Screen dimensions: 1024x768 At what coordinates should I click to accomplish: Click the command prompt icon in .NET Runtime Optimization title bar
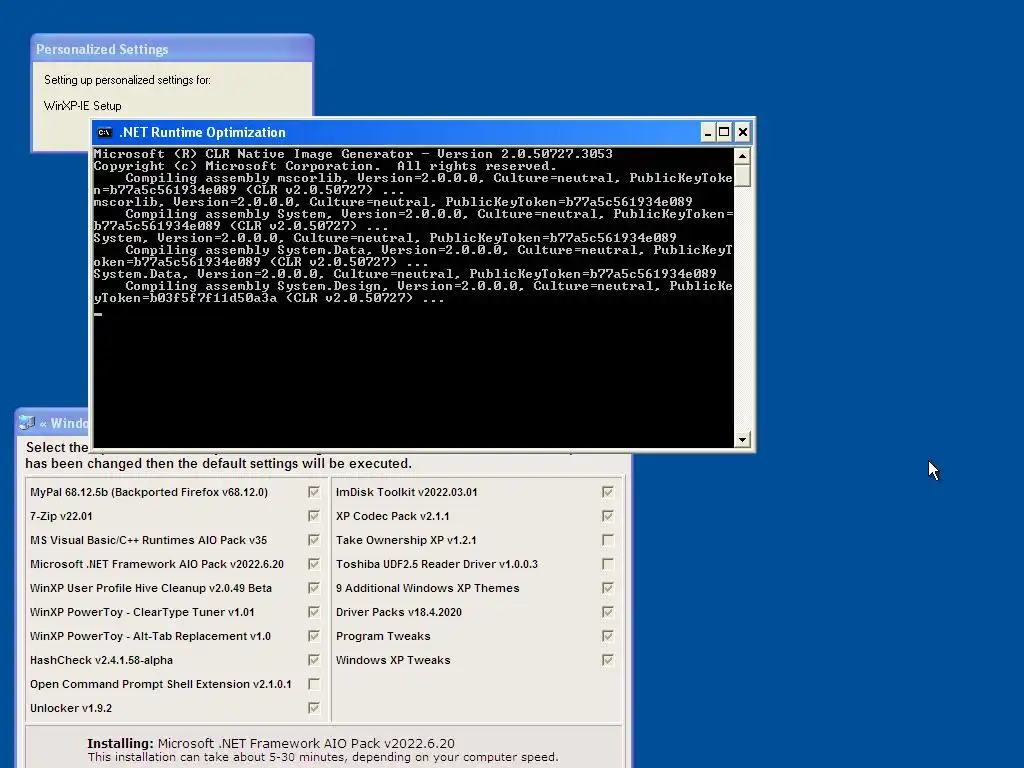pyautogui.click(x=104, y=133)
